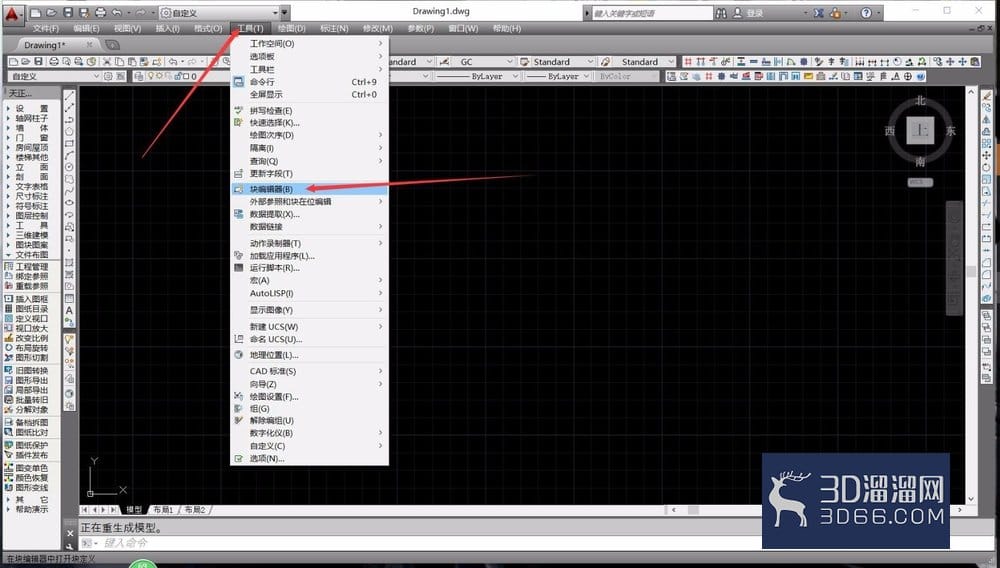Click the Open file icon in quick access toolbar
The height and width of the screenshot is (568, 1000).
[x=52, y=12]
